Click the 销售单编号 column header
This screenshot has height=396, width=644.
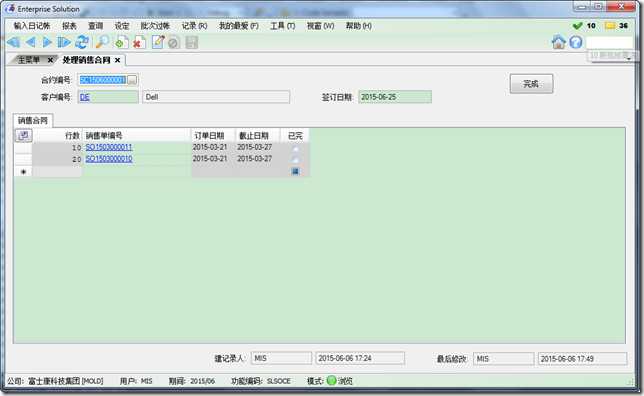pyautogui.click(x=137, y=135)
